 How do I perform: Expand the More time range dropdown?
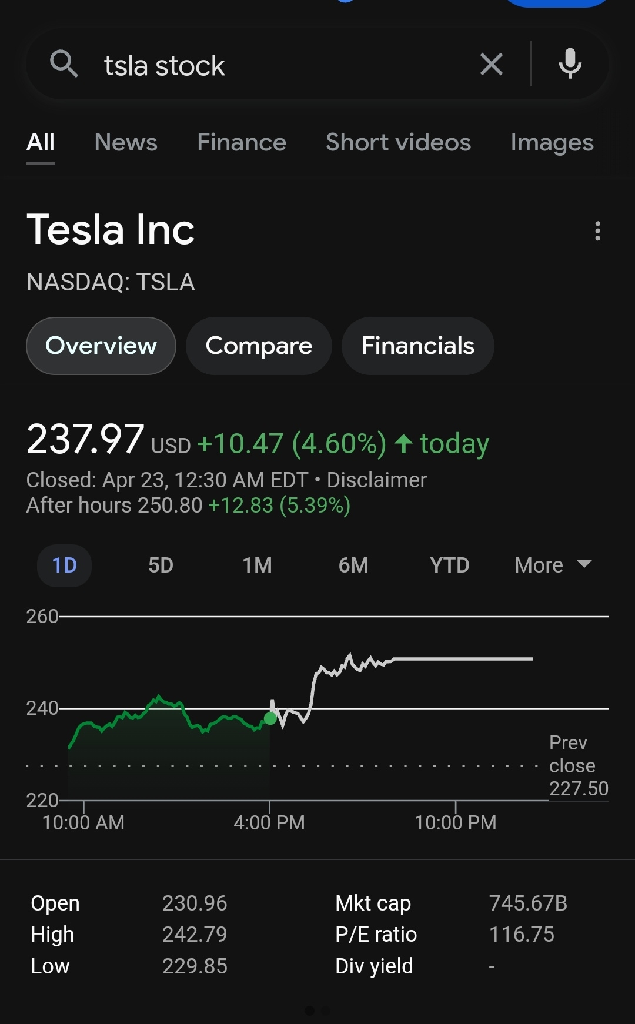pyautogui.click(x=553, y=565)
